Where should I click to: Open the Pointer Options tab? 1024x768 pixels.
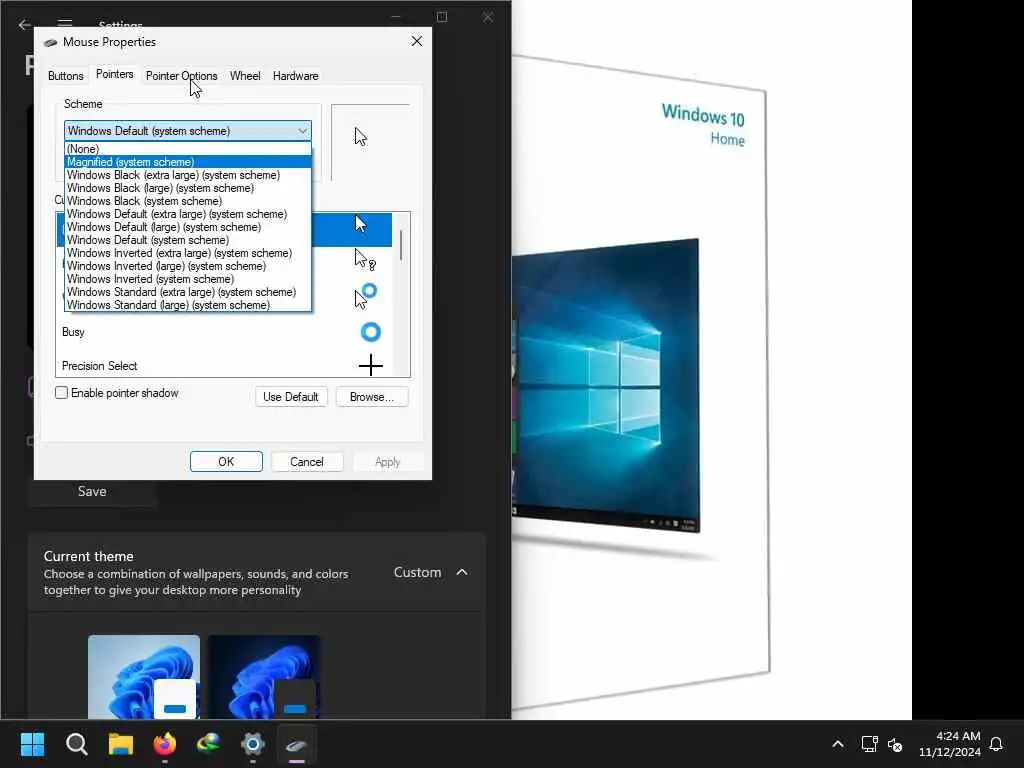click(x=182, y=76)
